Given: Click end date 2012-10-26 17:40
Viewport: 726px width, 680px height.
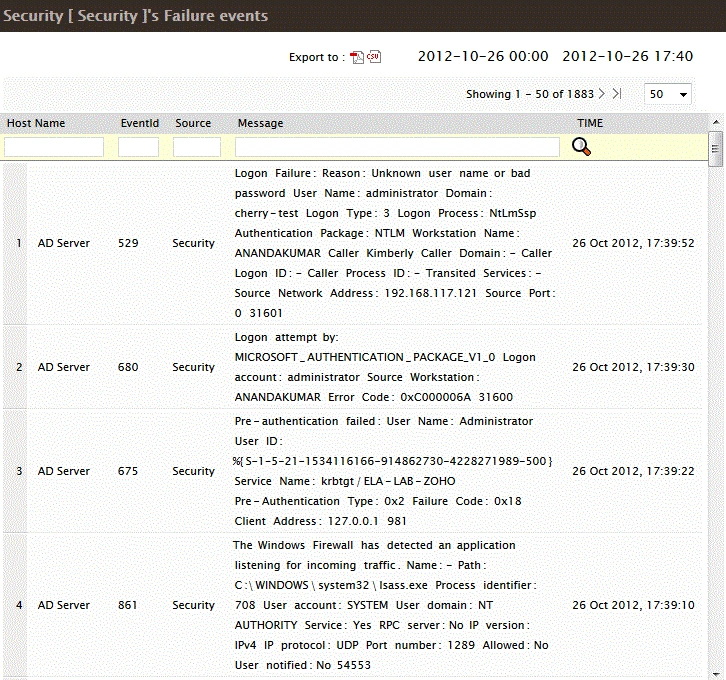Looking at the screenshot, I should click(628, 56).
